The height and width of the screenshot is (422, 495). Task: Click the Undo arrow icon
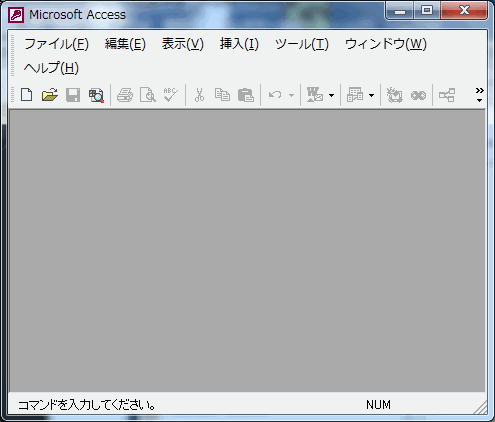tap(275, 95)
